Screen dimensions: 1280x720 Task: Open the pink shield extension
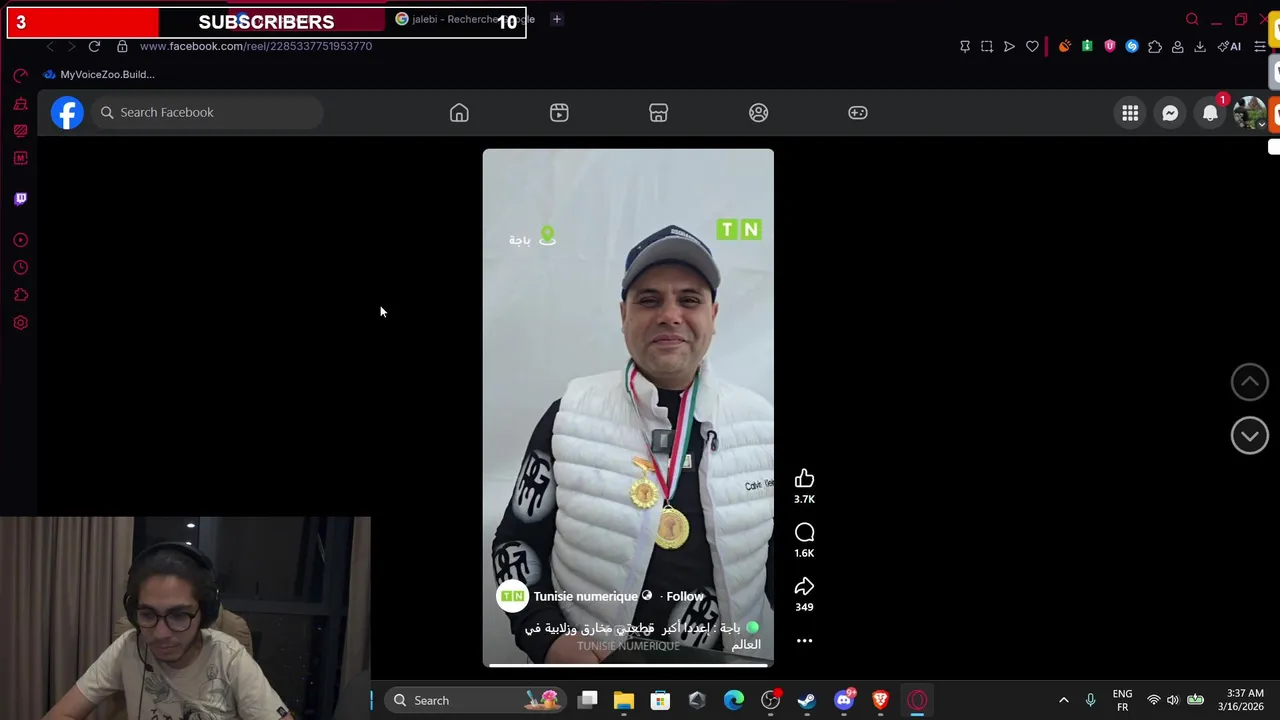[x=1110, y=46]
